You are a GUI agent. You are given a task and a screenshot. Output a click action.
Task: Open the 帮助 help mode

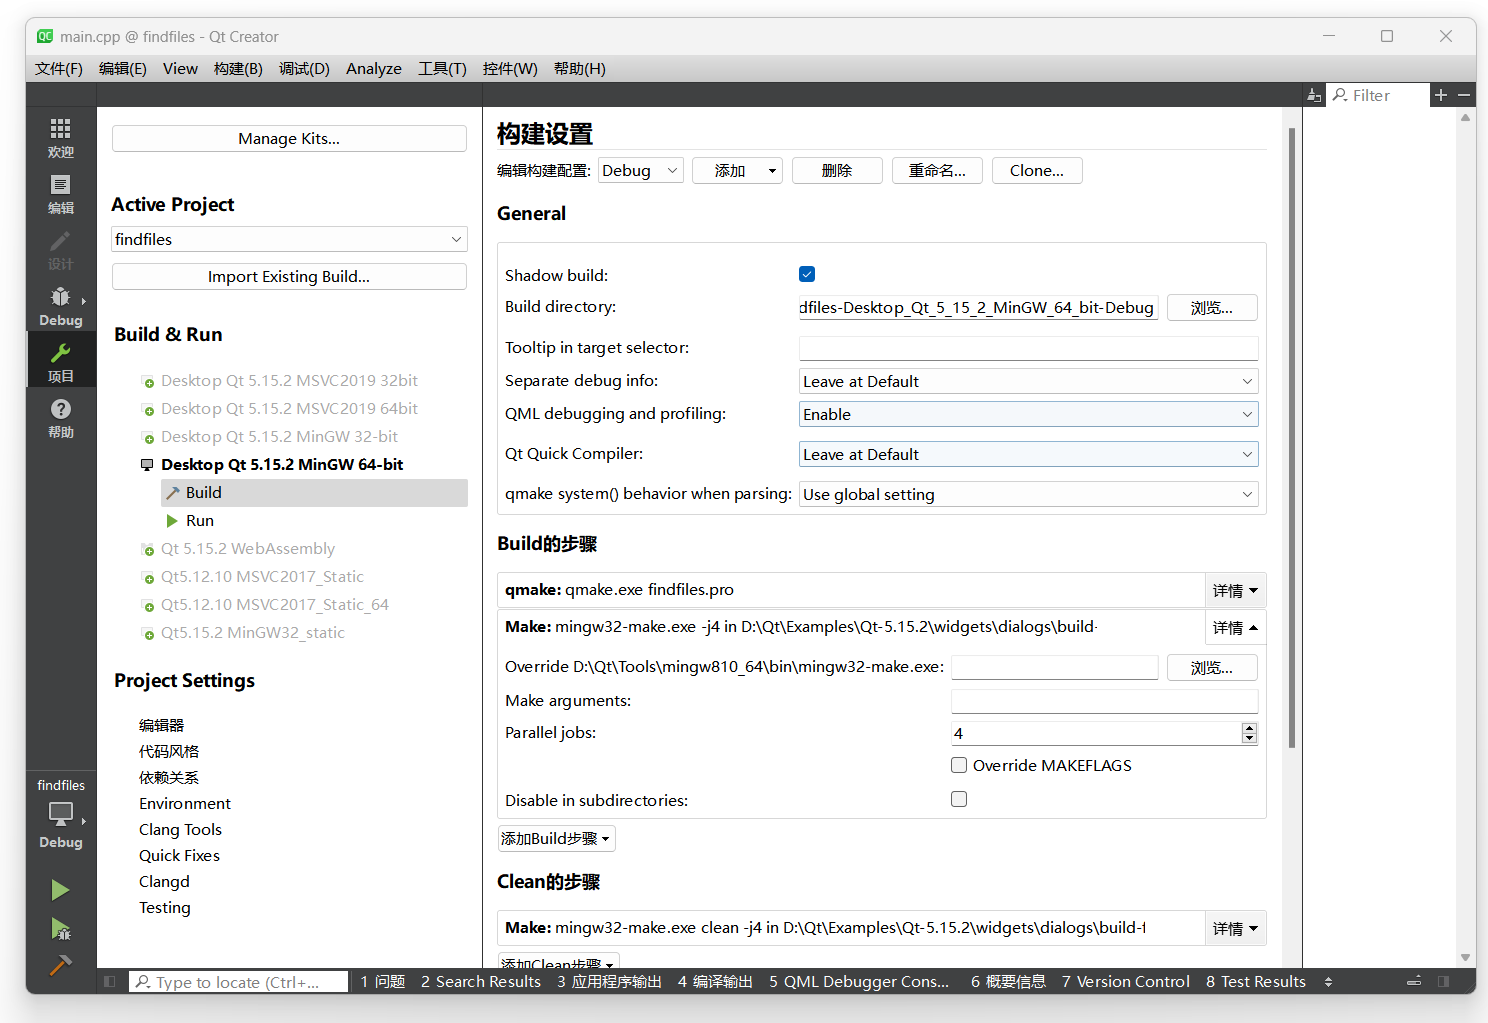[61, 418]
